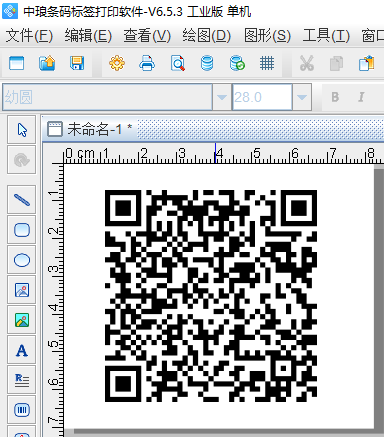Select the arrow pointer tool
The width and height of the screenshot is (384, 437).
click(x=22, y=130)
